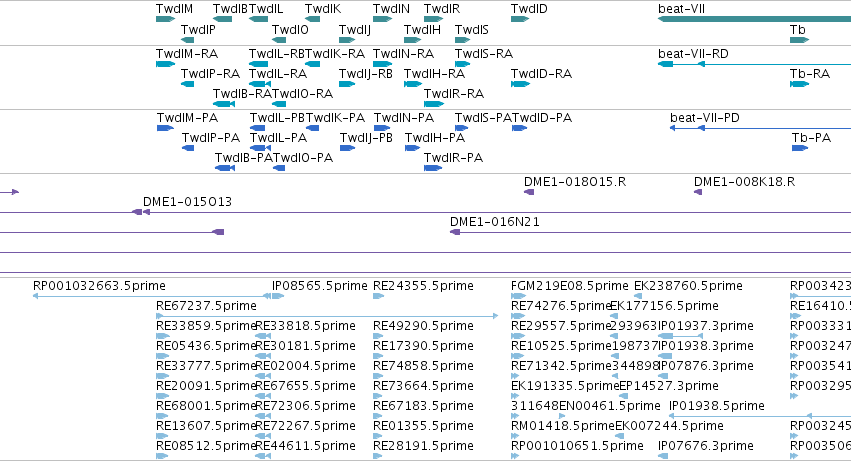Select the TwdlP-RA transcript label
This screenshot has height=461, width=851.
[x=210, y=73]
